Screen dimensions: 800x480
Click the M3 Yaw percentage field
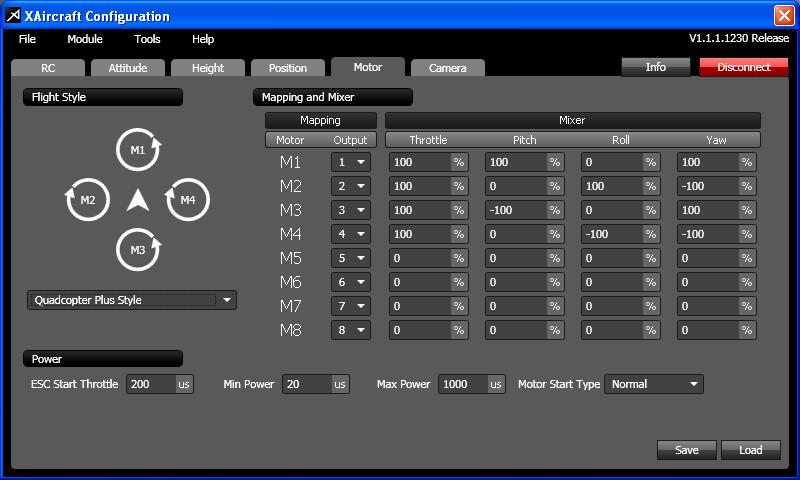(716, 210)
